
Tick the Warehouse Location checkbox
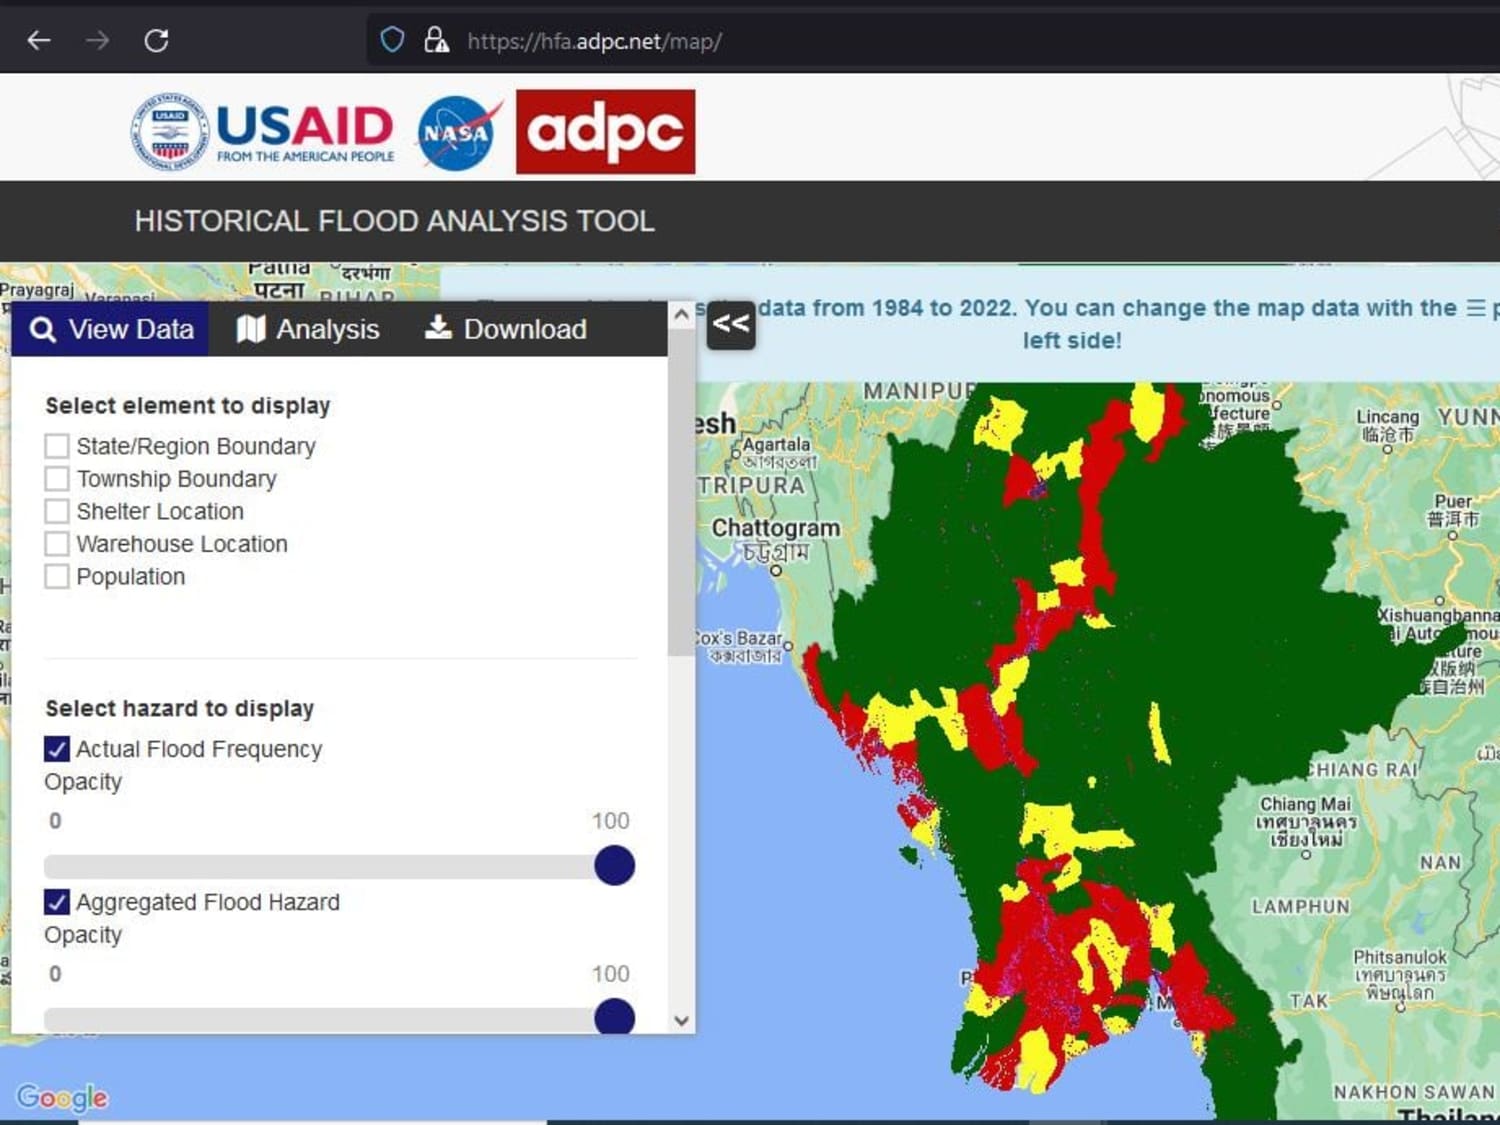pyautogui.click(x=57, y=544)
